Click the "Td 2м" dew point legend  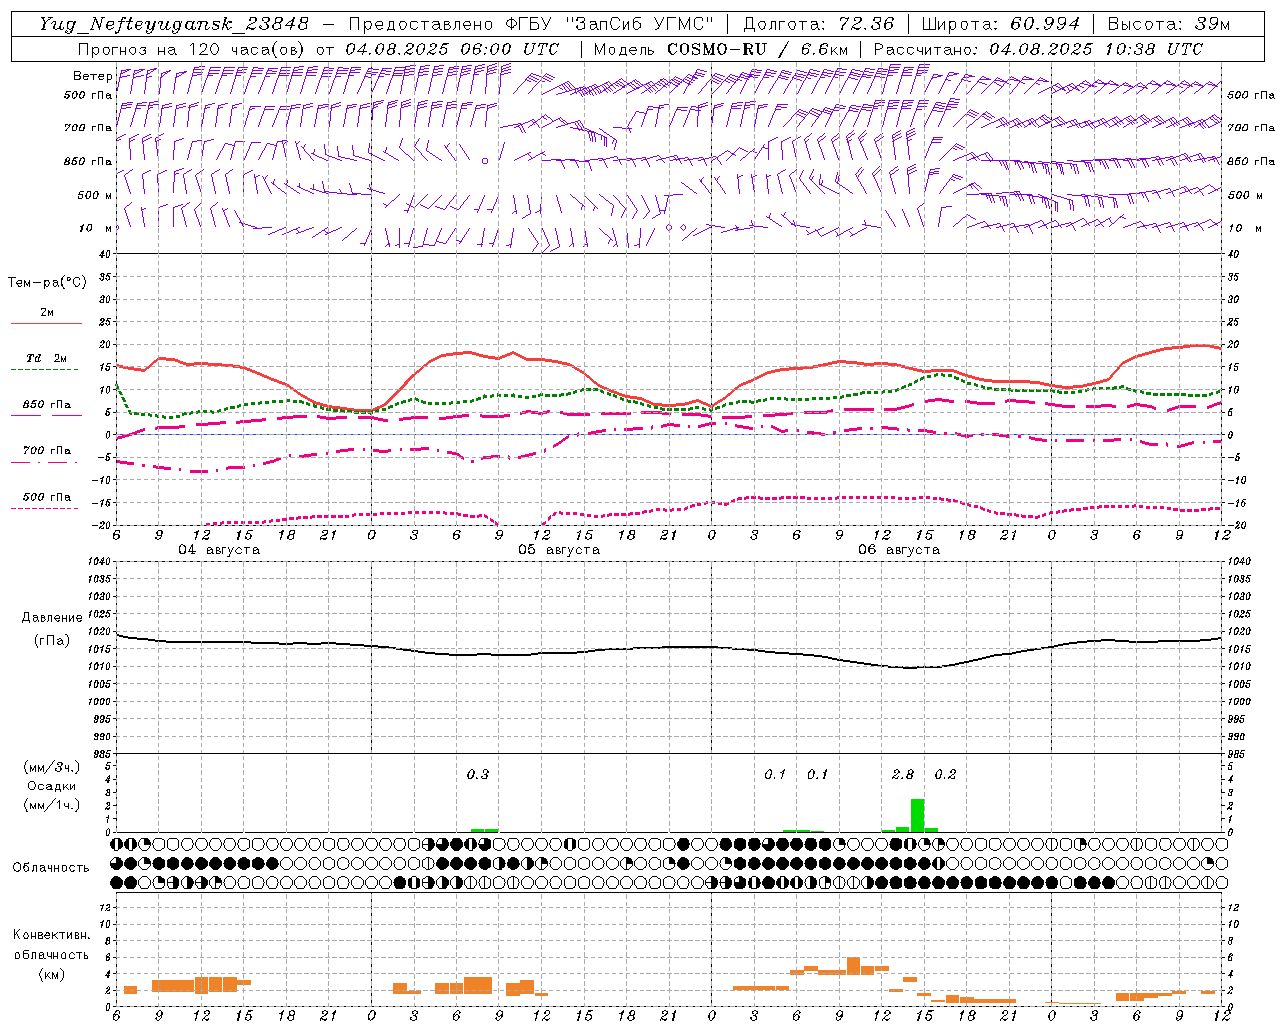pyautogui.click(x=46, y=358)
